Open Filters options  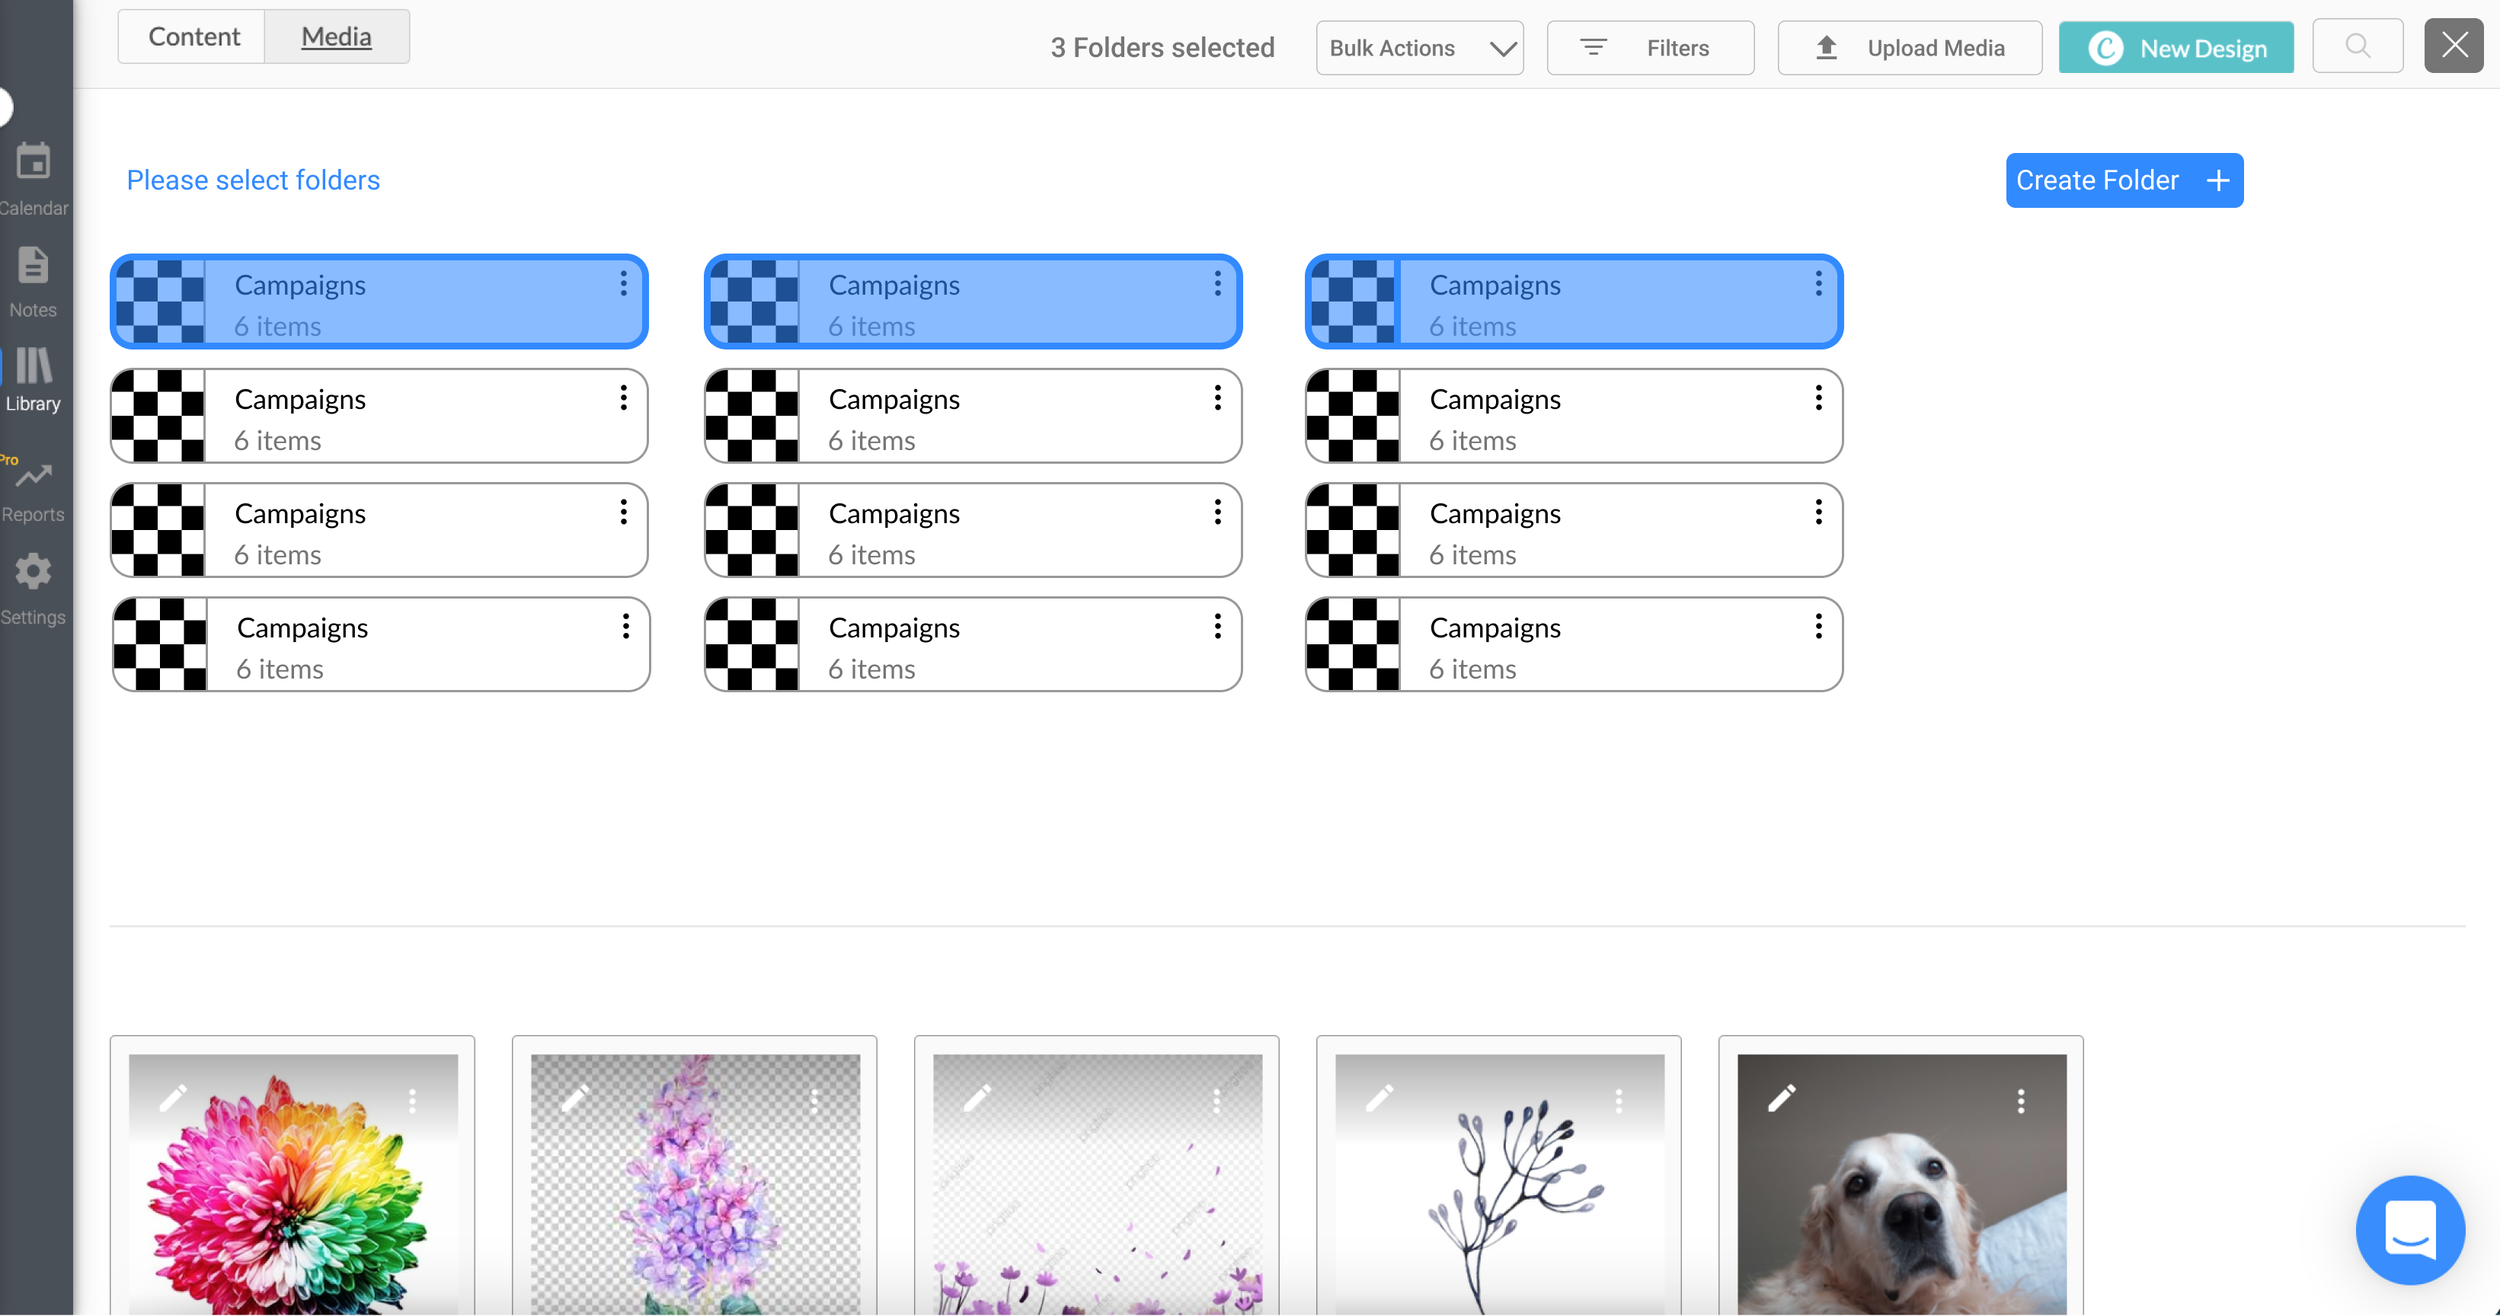tap(1650, 48)
